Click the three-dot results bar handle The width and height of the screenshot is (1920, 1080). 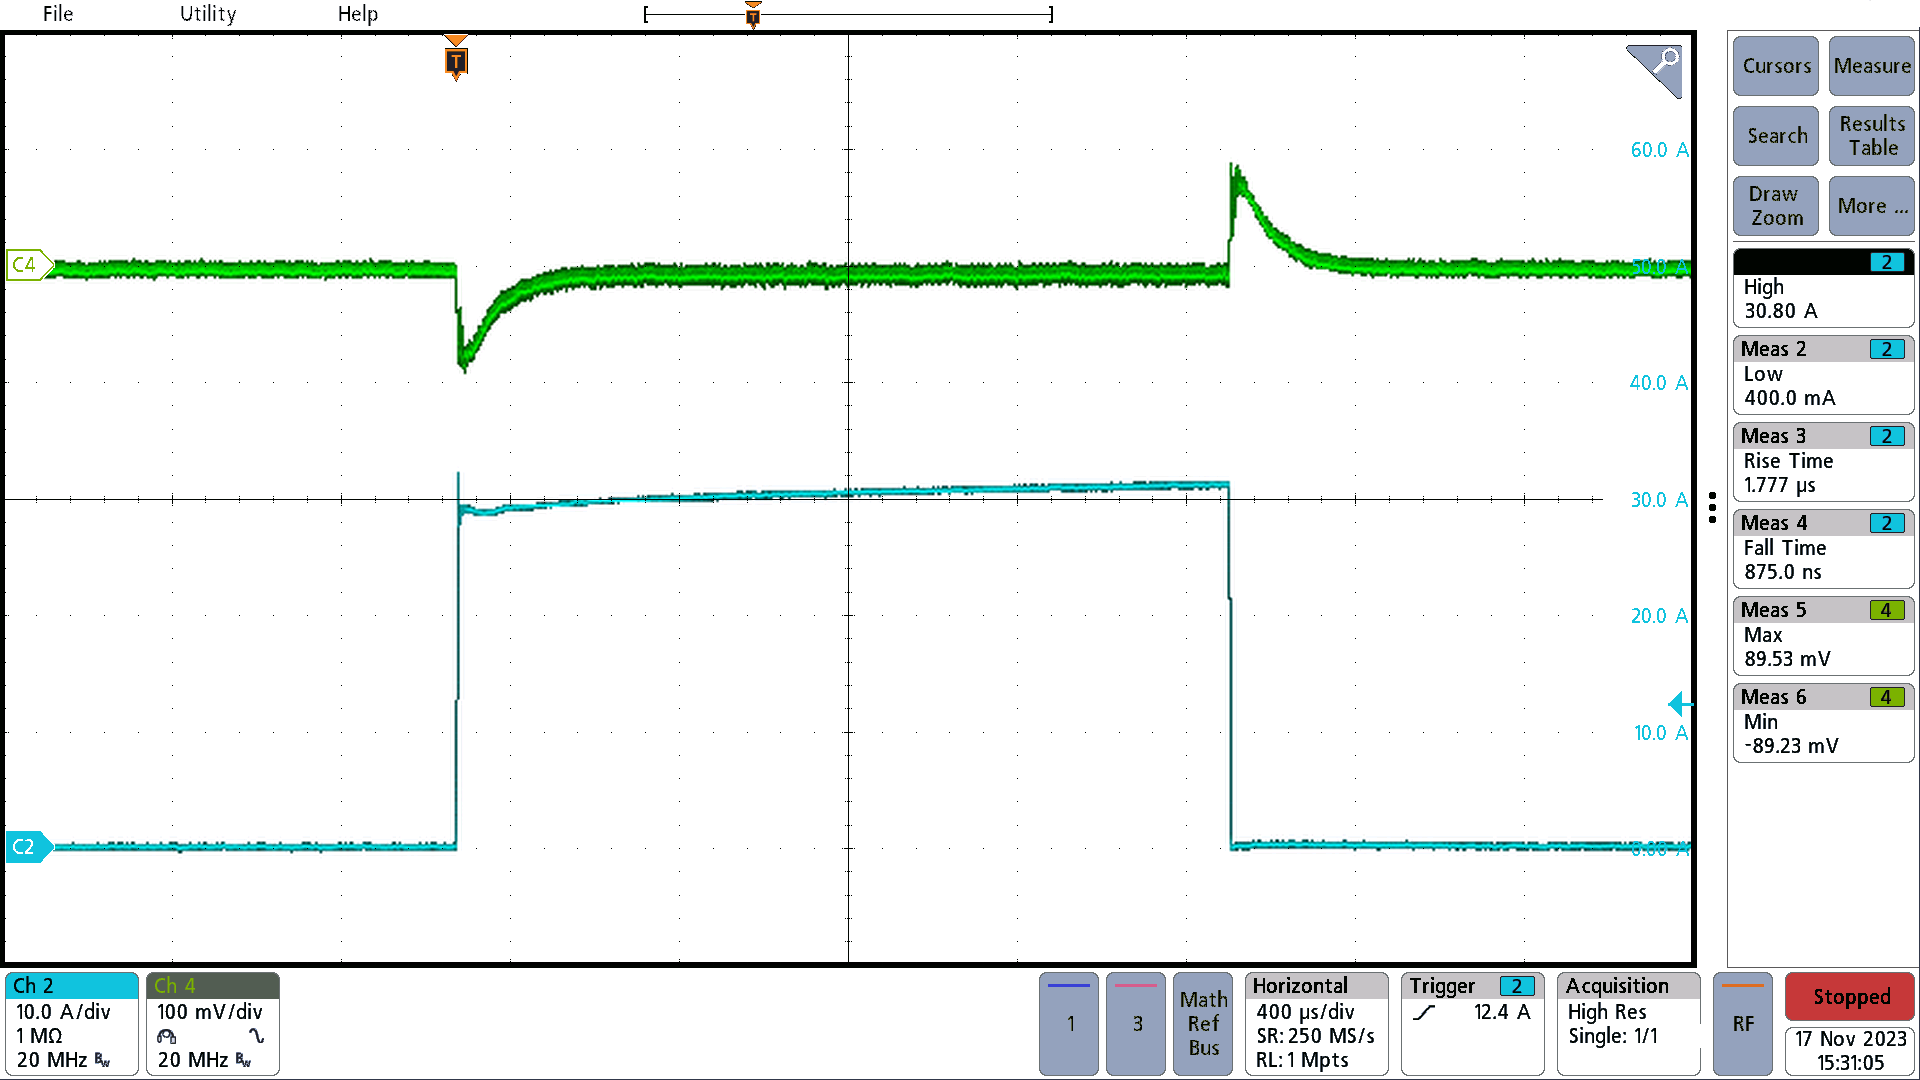coord(1712,508)
